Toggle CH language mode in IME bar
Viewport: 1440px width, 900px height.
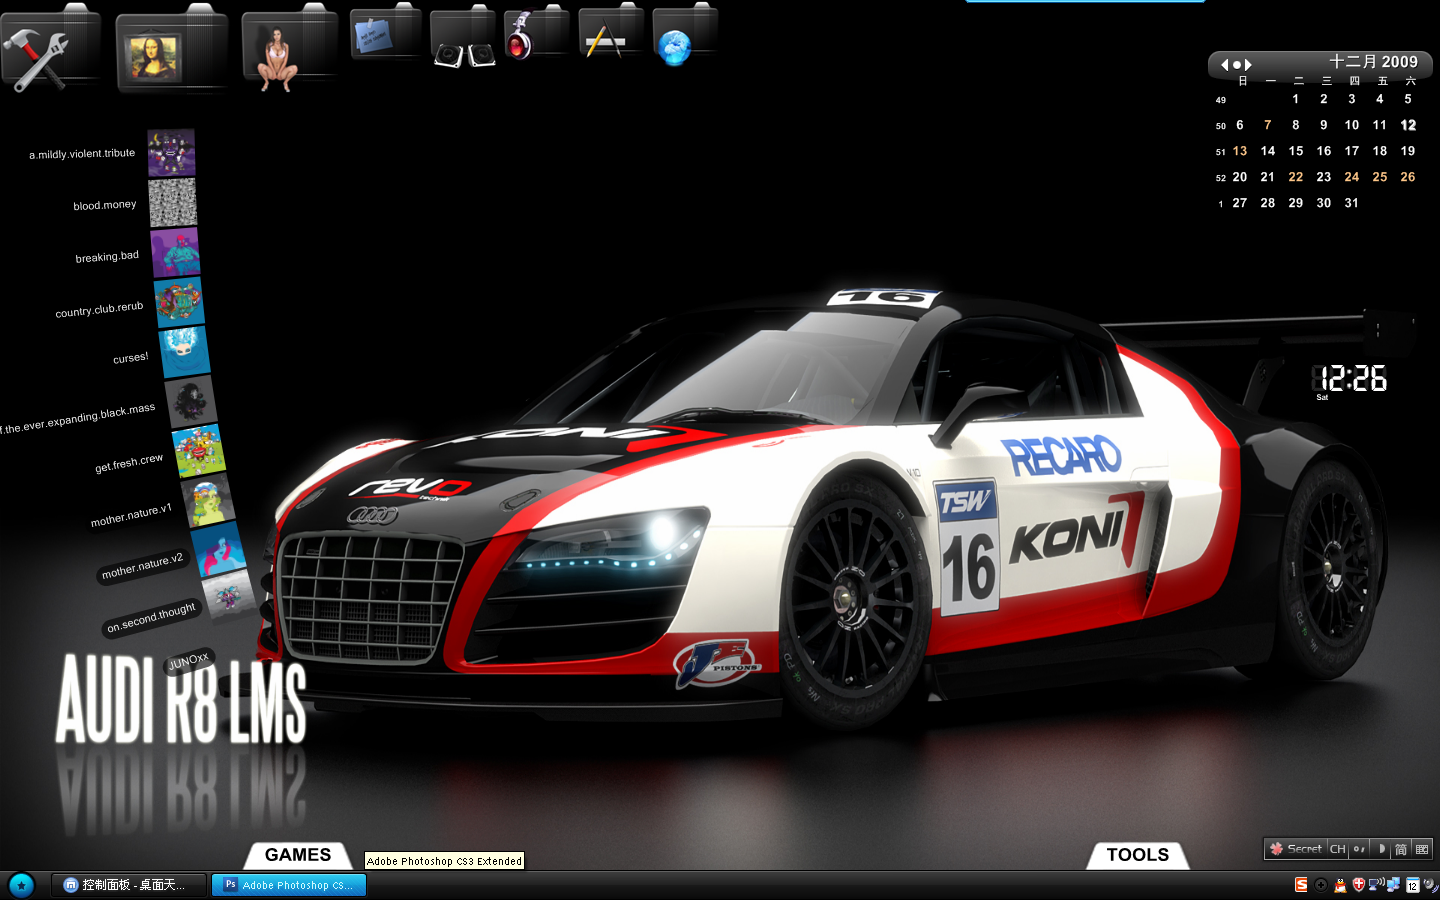coord(1337,849)
